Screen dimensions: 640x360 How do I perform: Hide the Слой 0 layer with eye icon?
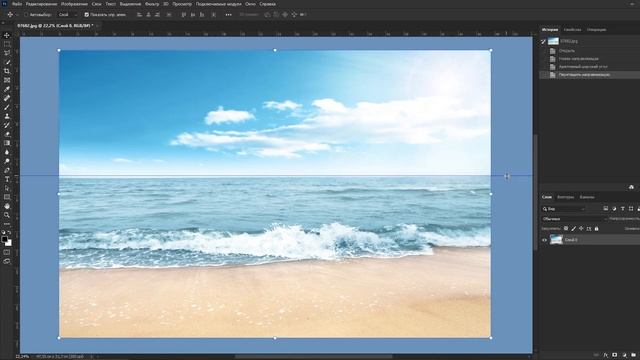(x=544, y=240)
